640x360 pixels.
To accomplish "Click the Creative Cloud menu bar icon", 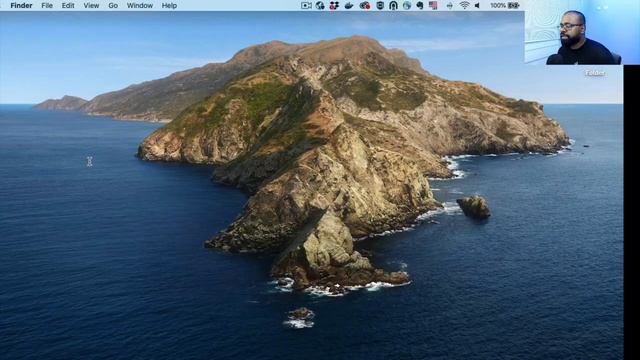I will point(364,6).
